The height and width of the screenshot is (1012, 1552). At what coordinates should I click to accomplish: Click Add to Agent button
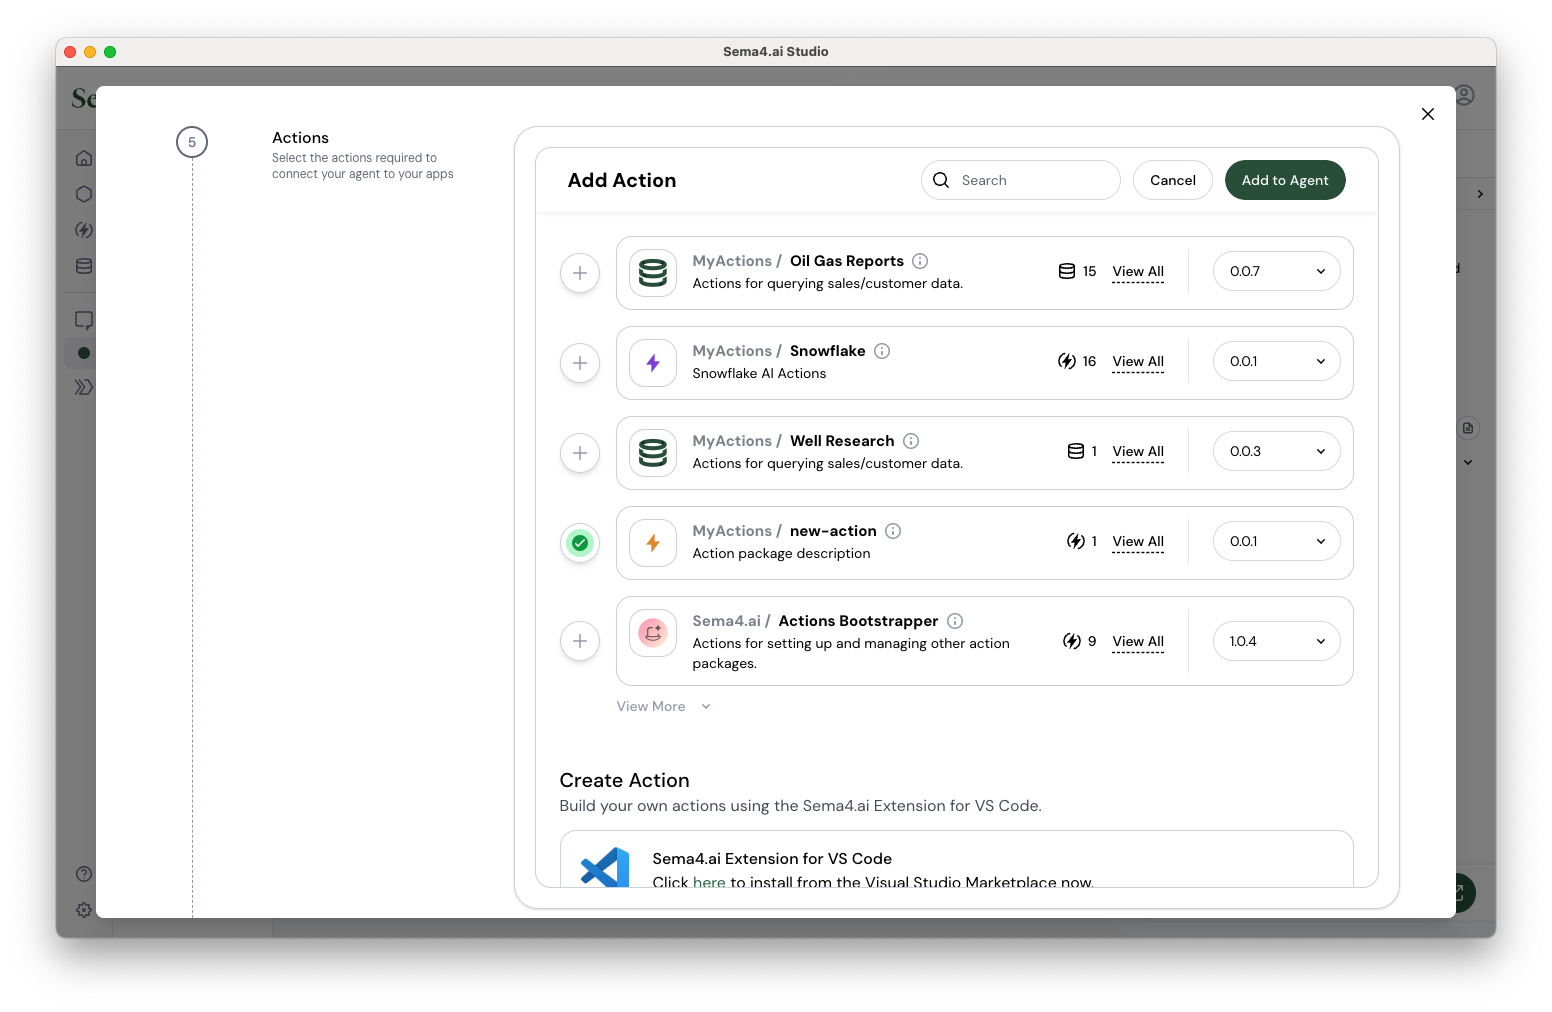click(x=1285, y=180)
